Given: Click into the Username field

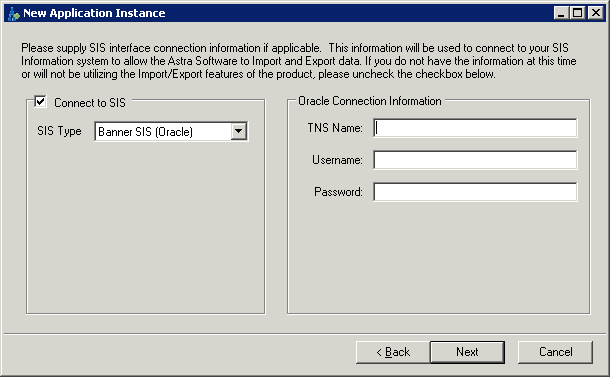Looking at the screenshot, I should (x=475, y=160).
